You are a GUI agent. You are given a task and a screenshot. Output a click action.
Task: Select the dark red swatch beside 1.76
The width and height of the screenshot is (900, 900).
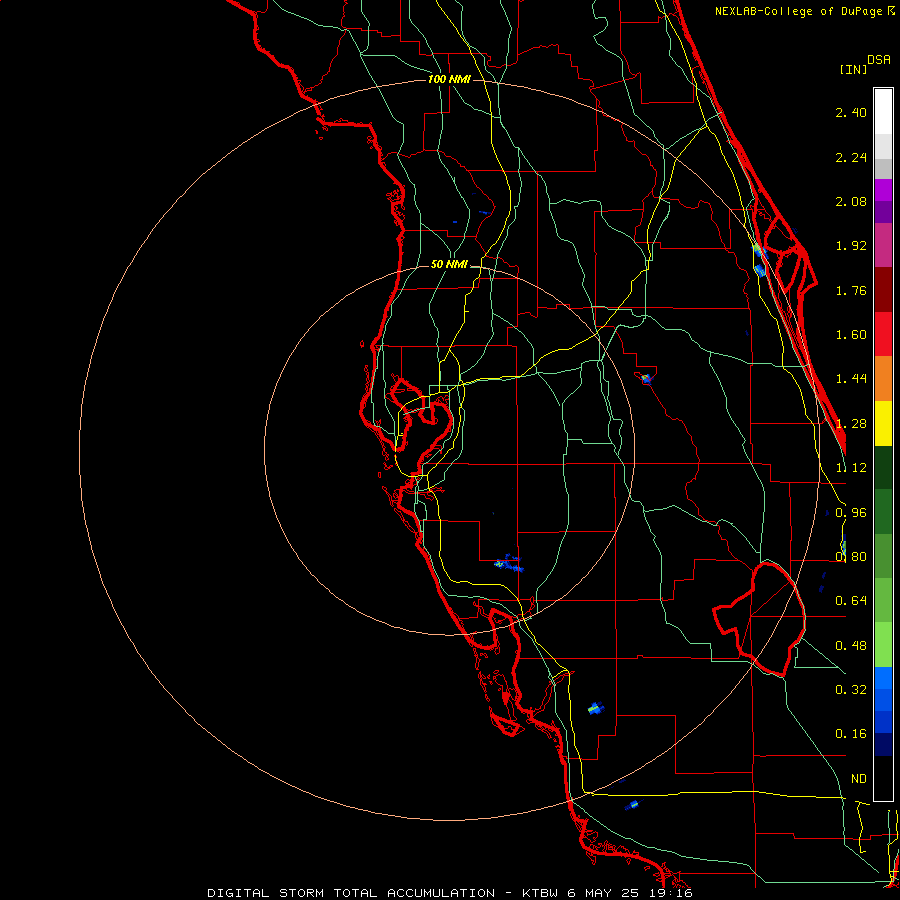coord(883,290)
